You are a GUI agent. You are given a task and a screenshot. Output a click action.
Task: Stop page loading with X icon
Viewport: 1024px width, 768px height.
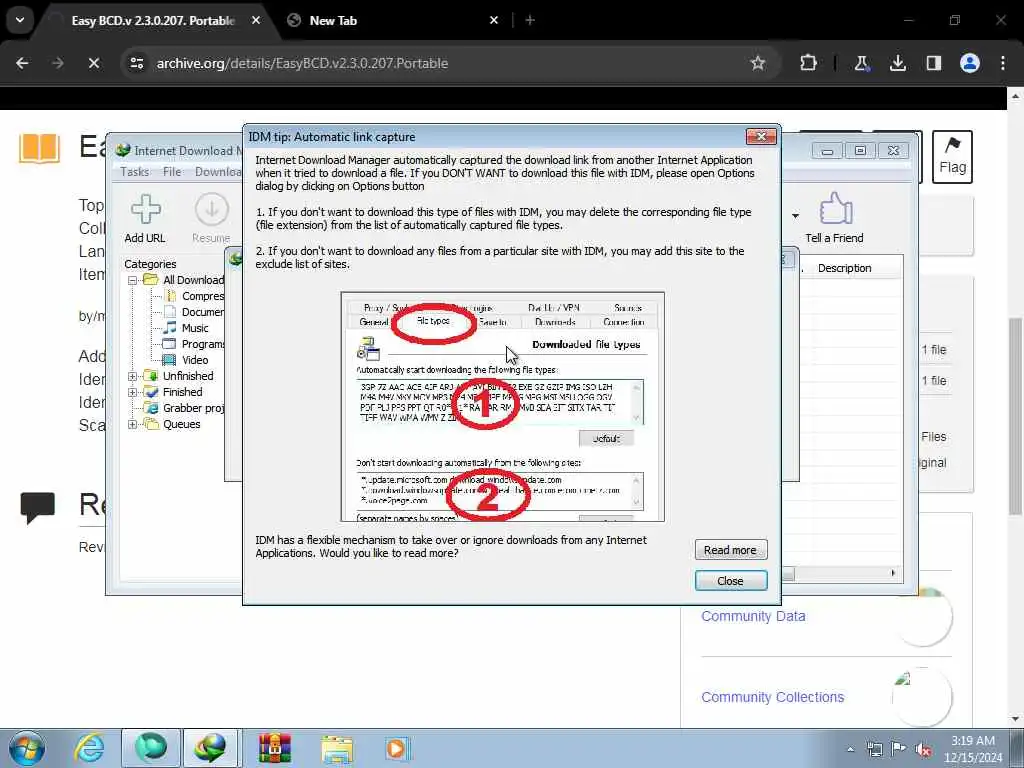[x=93, y=63]
